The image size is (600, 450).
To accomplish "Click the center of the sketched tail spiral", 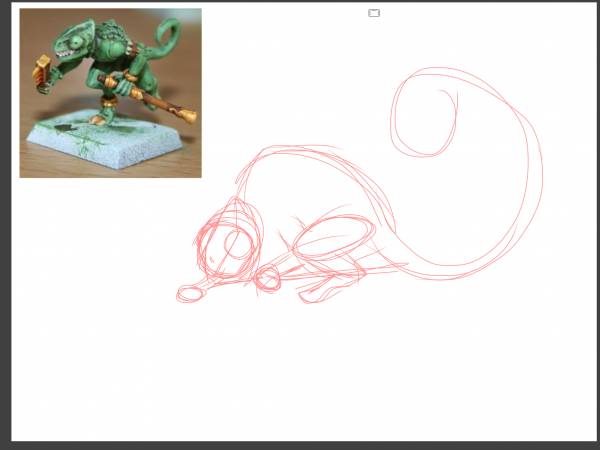I will 425,120.
